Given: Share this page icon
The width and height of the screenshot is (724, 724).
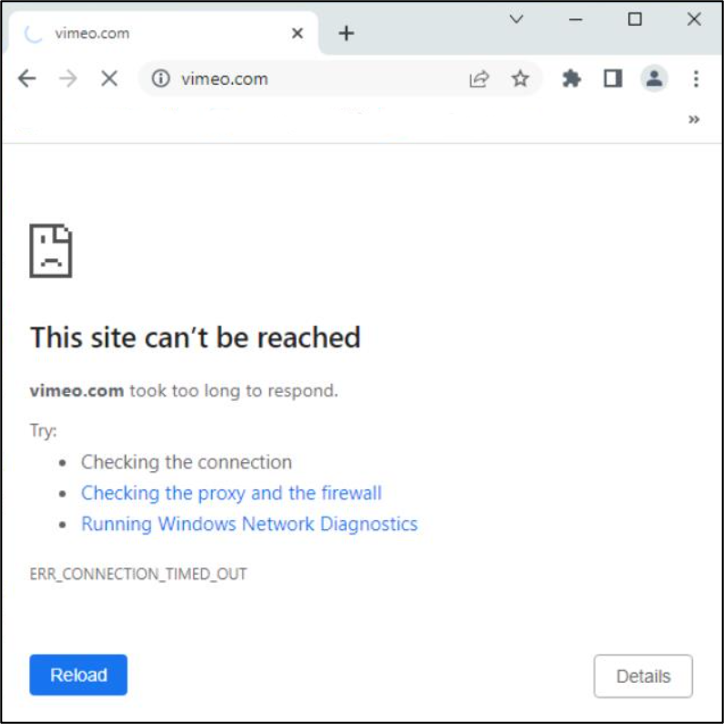Looking at the screenshot, I should pos(479,79).
